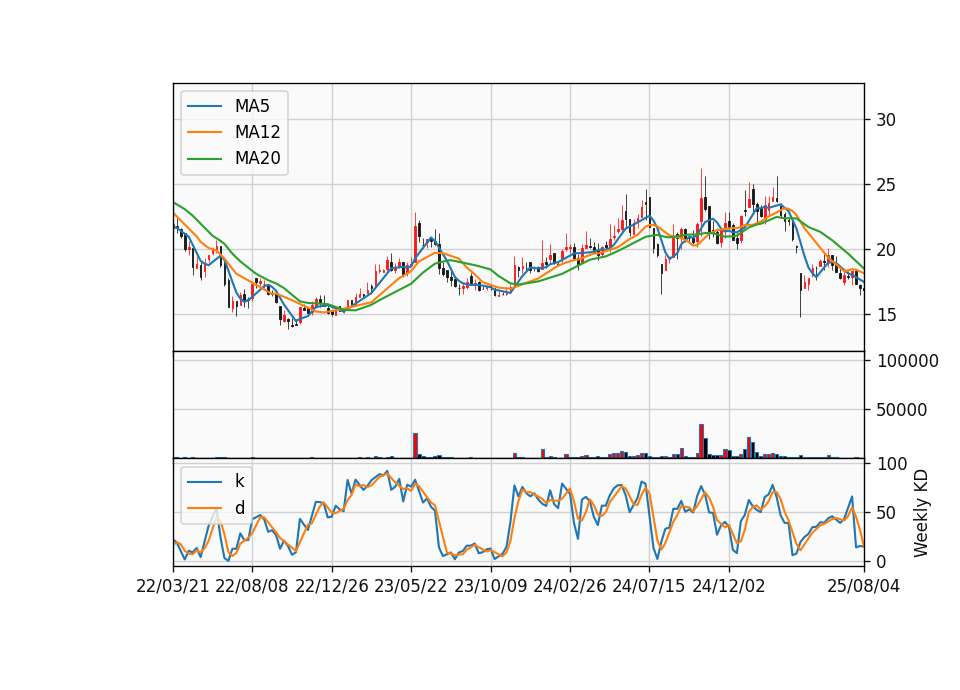Screen dimensions: 960x690
Task: Click the price axis value 25
Action: (886, 185)
